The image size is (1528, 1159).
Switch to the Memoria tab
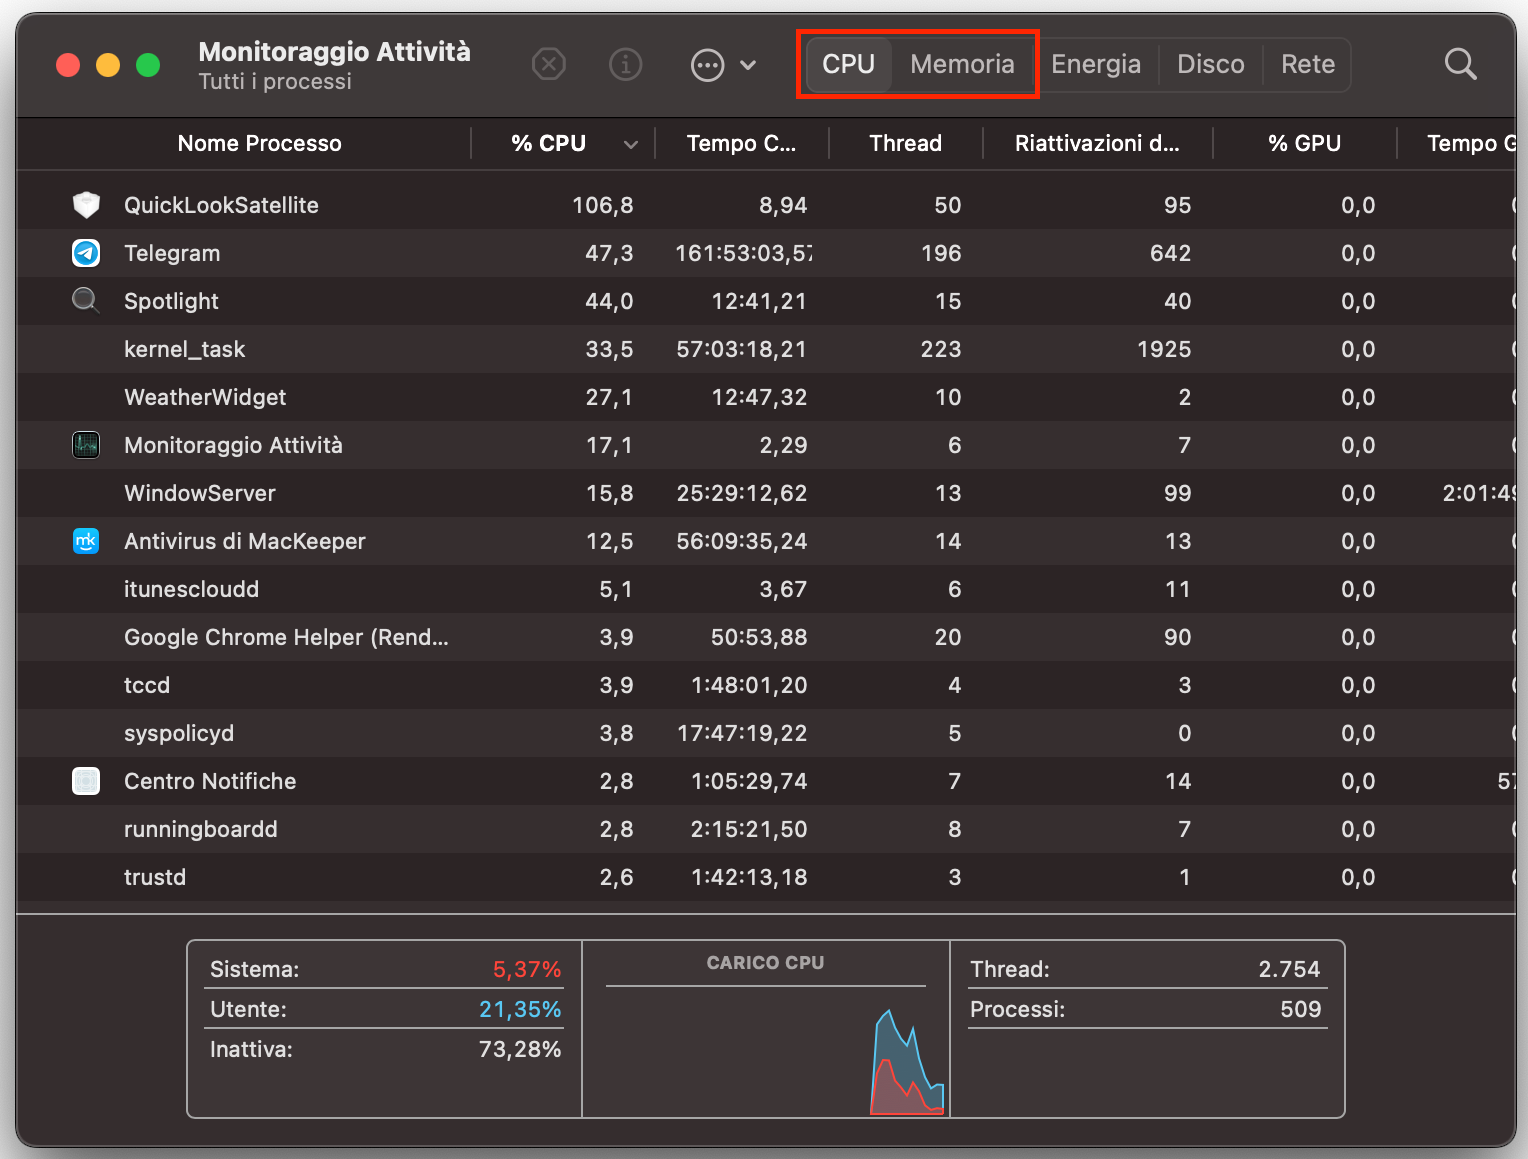[x=962, y=63]
